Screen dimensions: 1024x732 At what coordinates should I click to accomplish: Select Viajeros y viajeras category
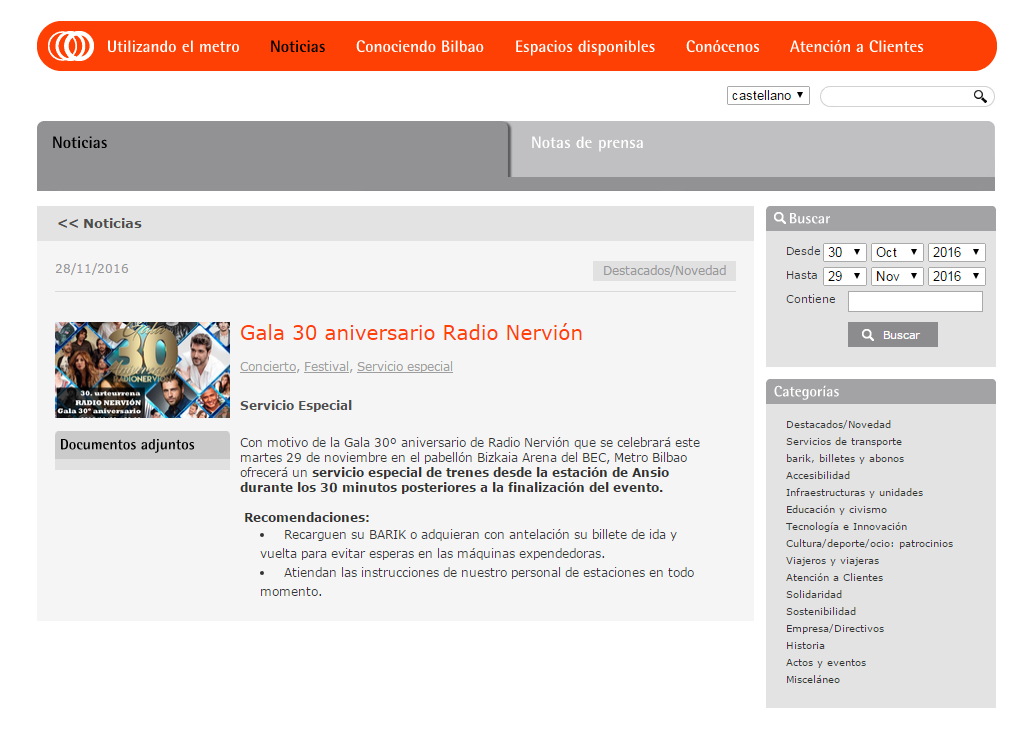click(833, 560)
